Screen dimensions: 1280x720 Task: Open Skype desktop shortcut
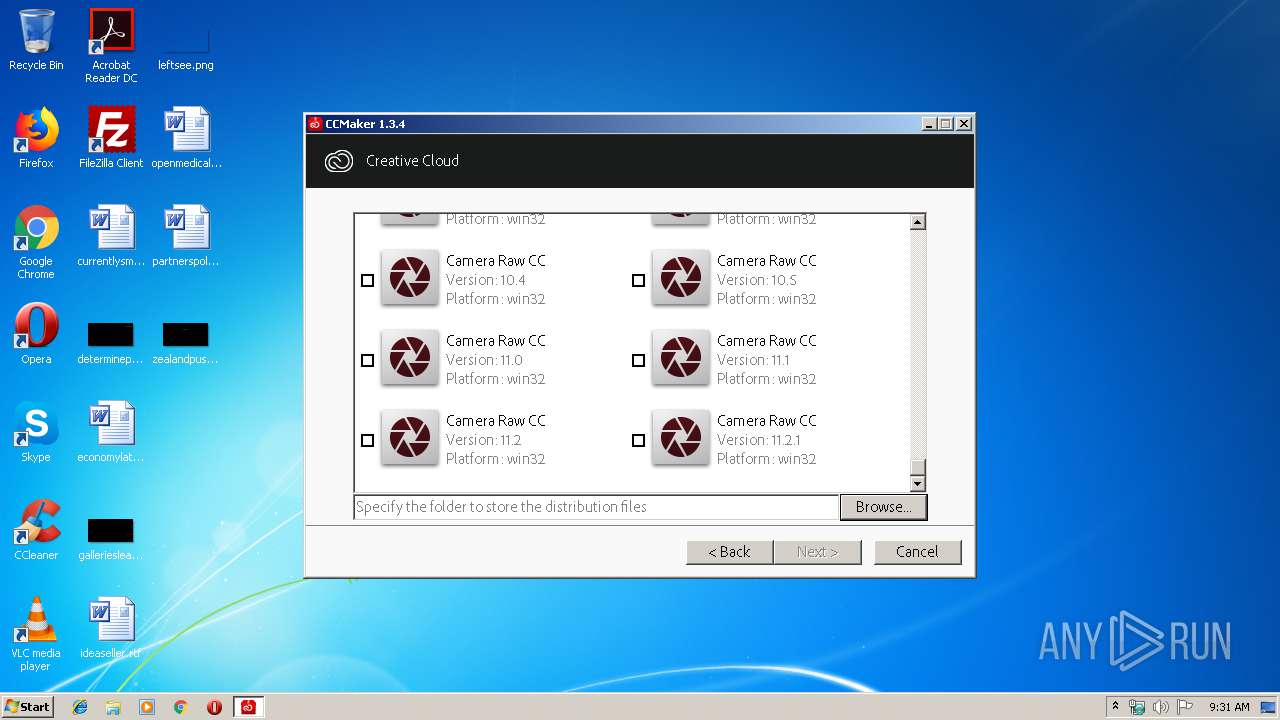pyautogui.click(x=36, y=432)
